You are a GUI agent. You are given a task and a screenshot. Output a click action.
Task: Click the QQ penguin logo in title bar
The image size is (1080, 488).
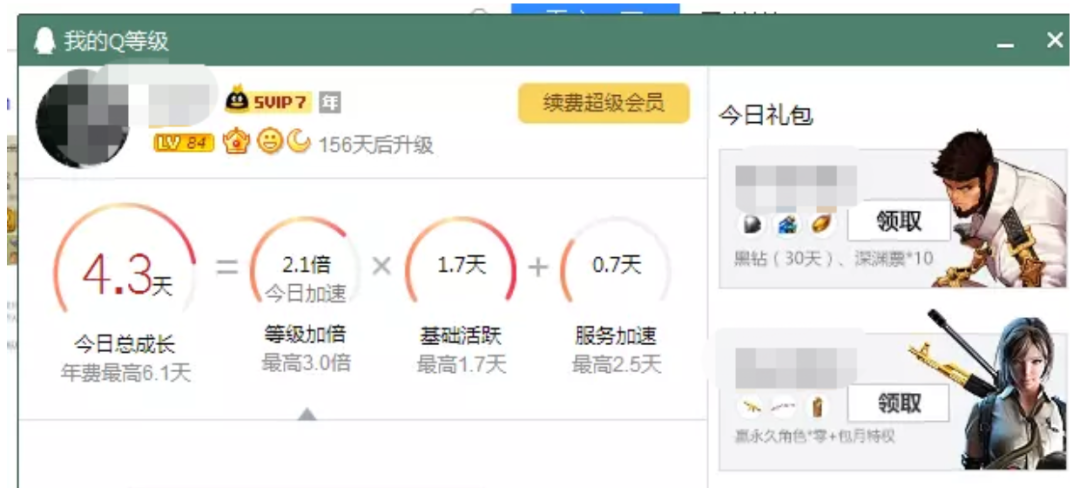[45, 41]
